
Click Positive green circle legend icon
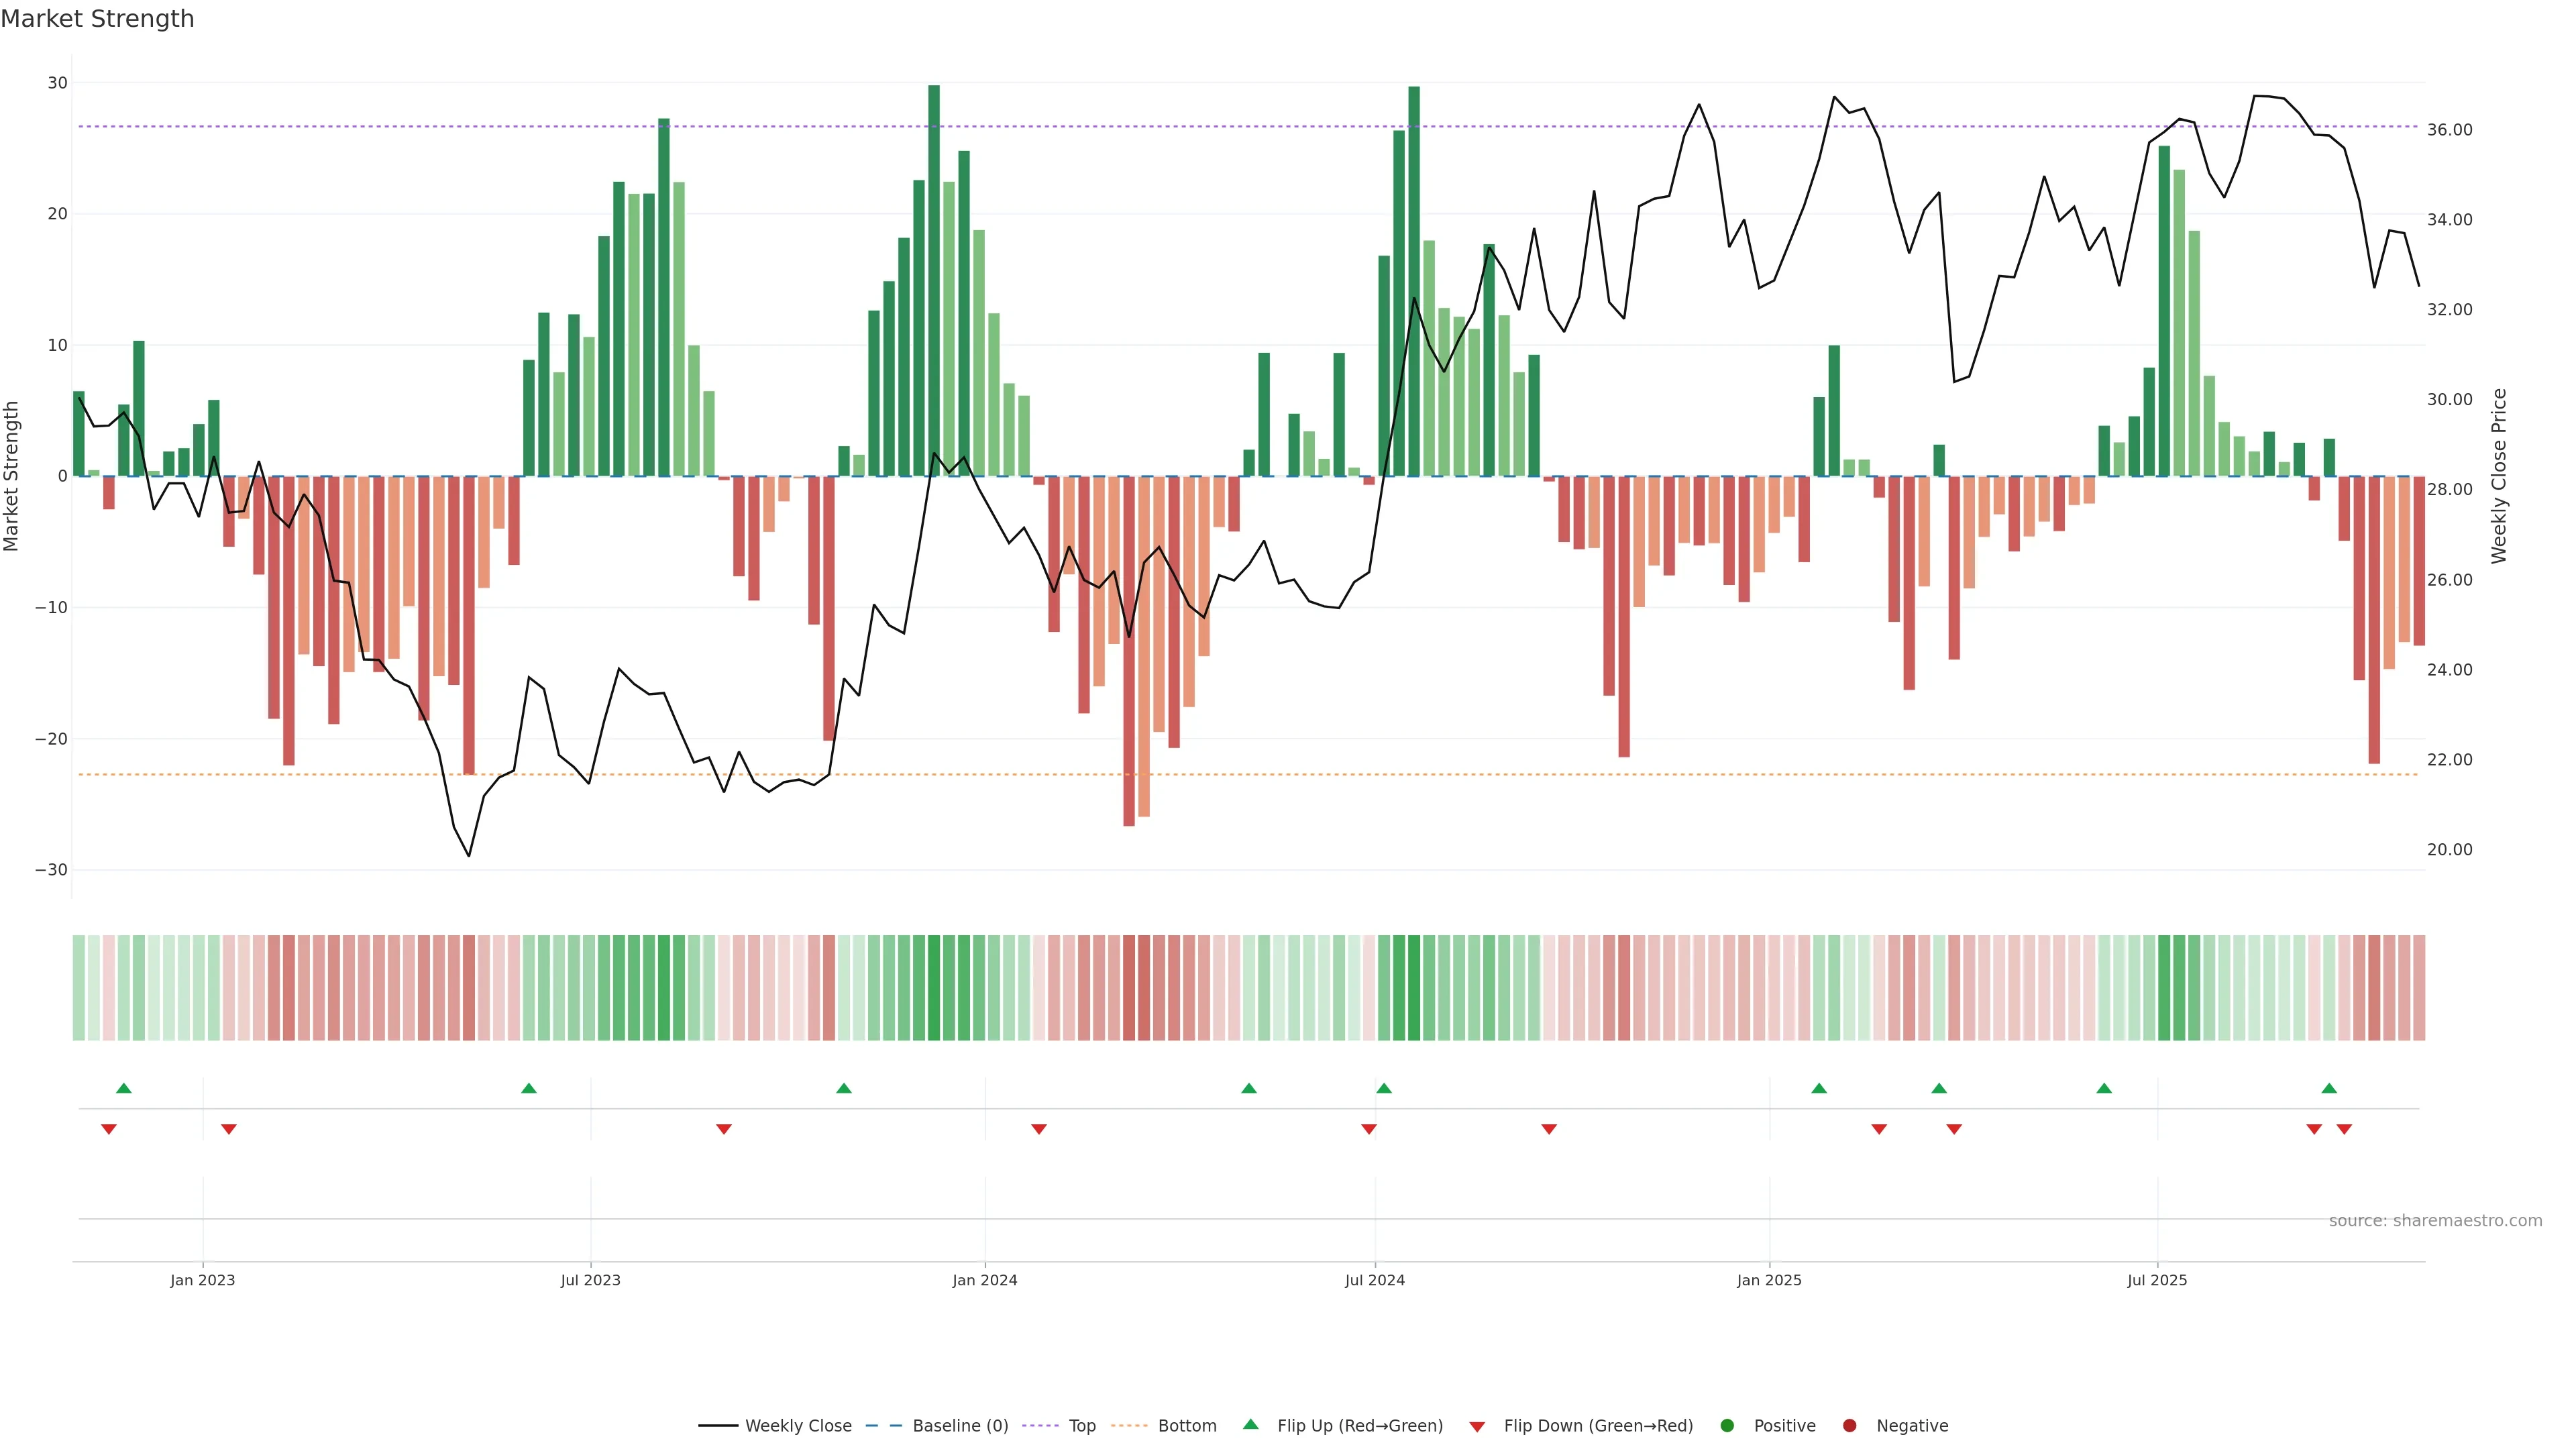point(1727,1425)
